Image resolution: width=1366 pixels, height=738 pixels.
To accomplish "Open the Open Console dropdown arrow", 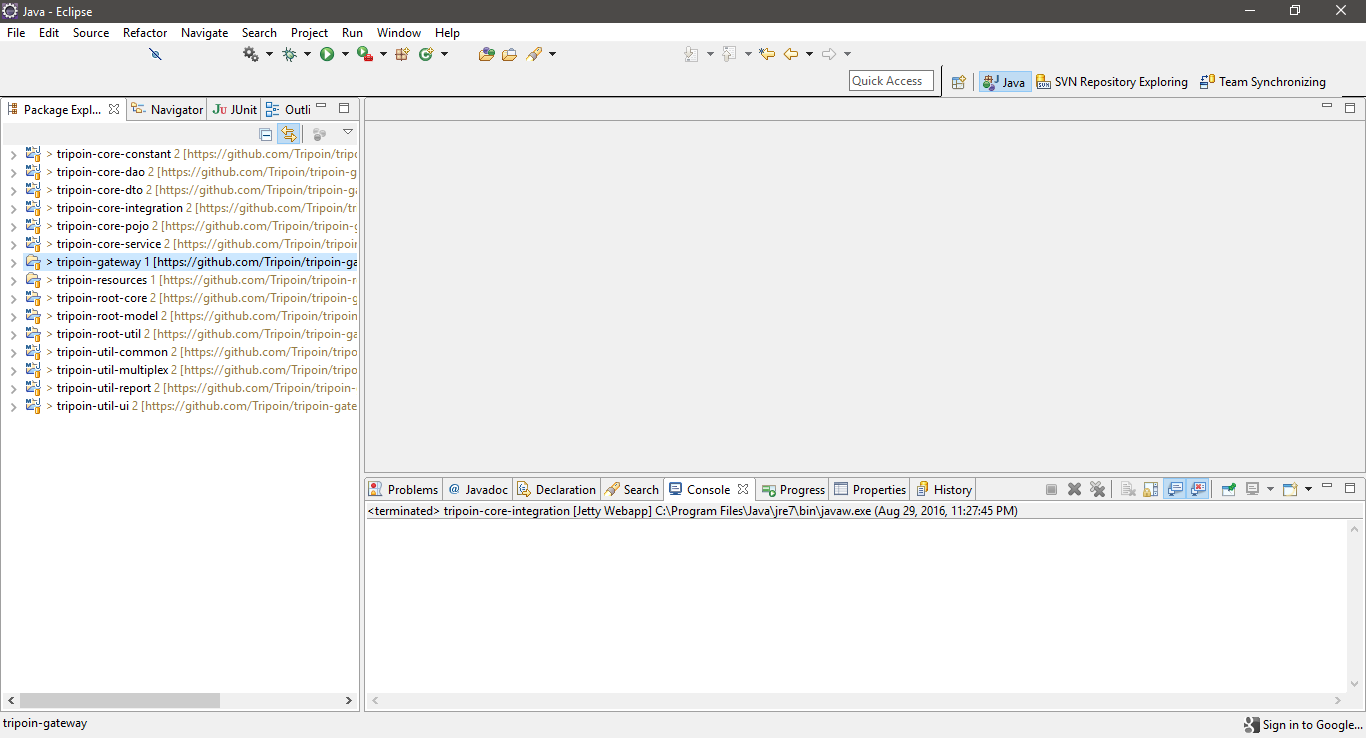I will click(x=1308, y=489).
